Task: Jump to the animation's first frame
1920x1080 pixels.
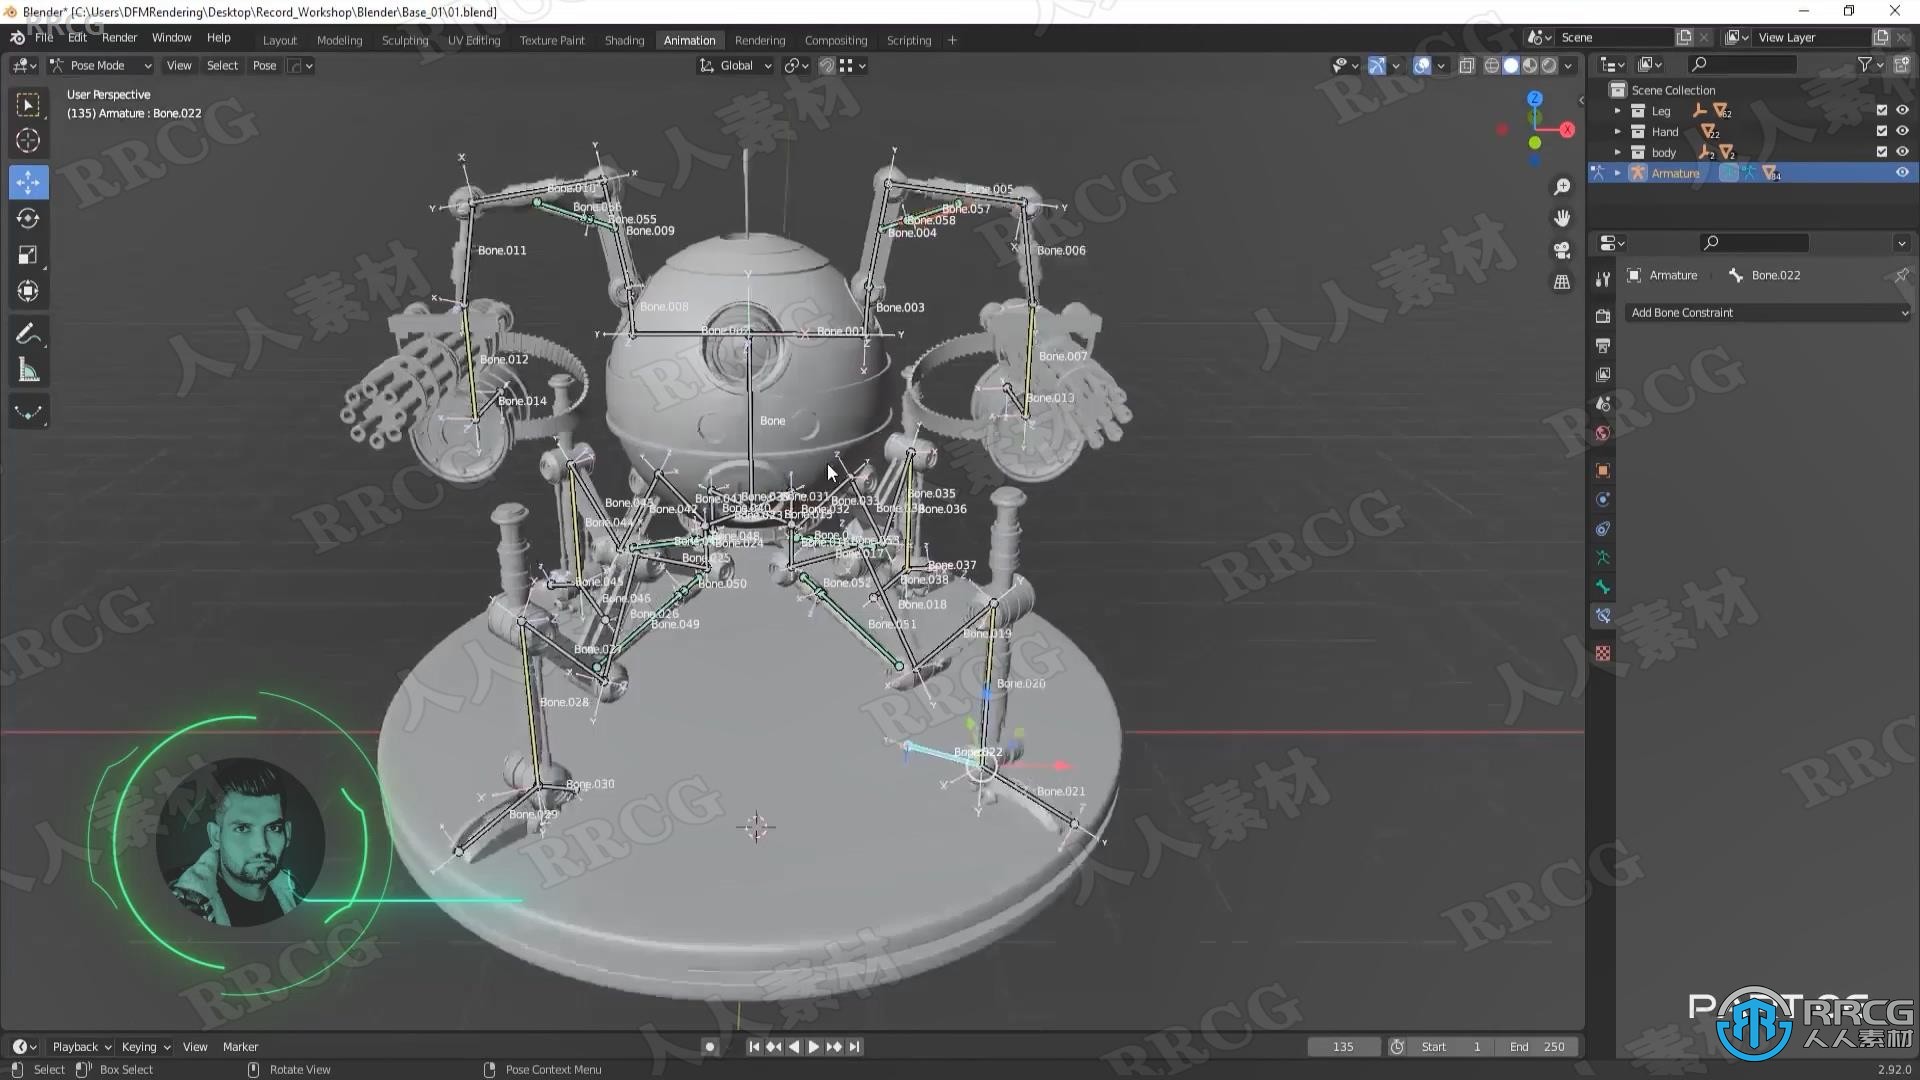Action: [754, 1046]
